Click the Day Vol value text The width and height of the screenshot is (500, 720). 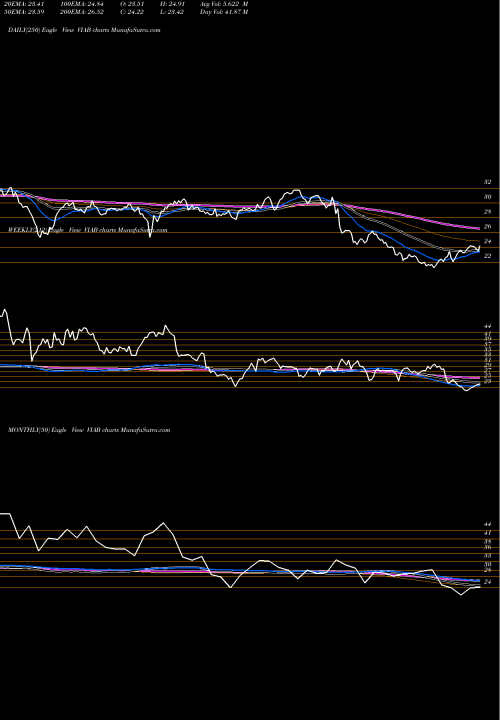point(224,12)
